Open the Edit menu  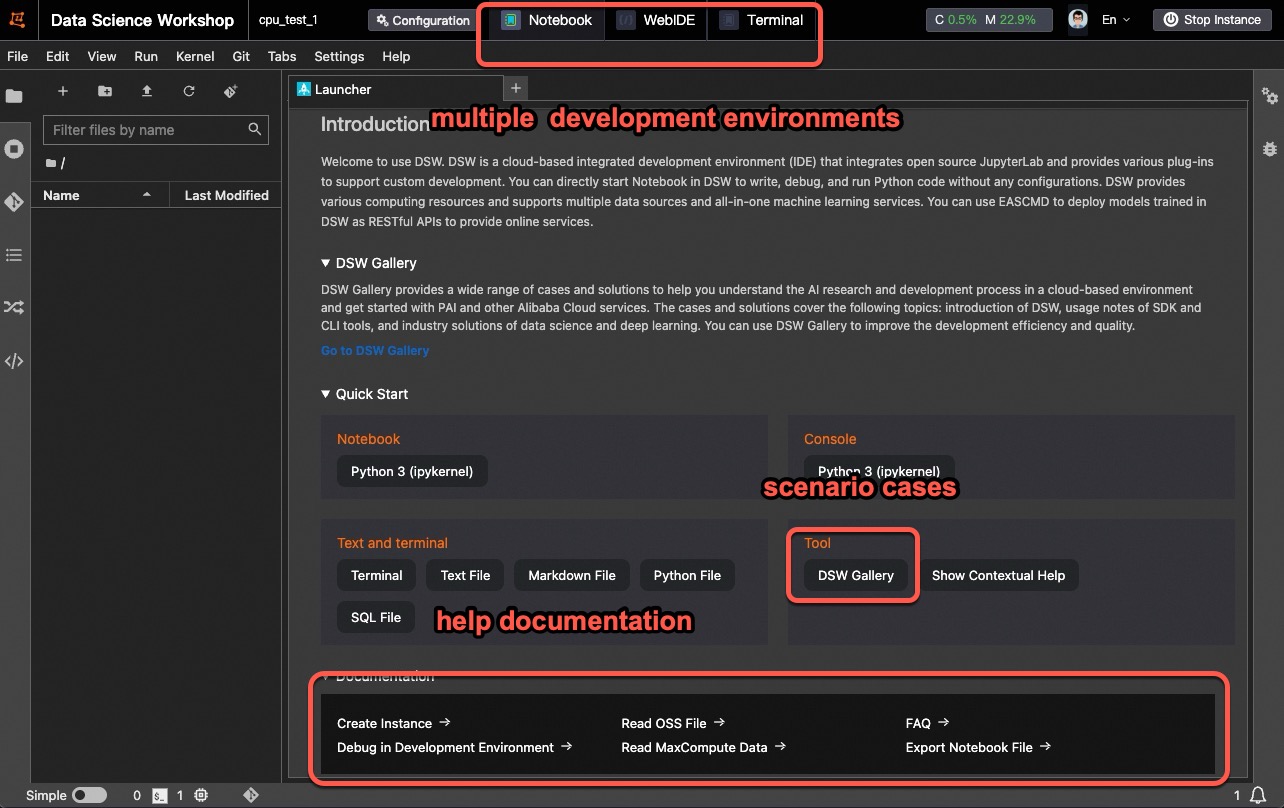[x=57, y=56]
